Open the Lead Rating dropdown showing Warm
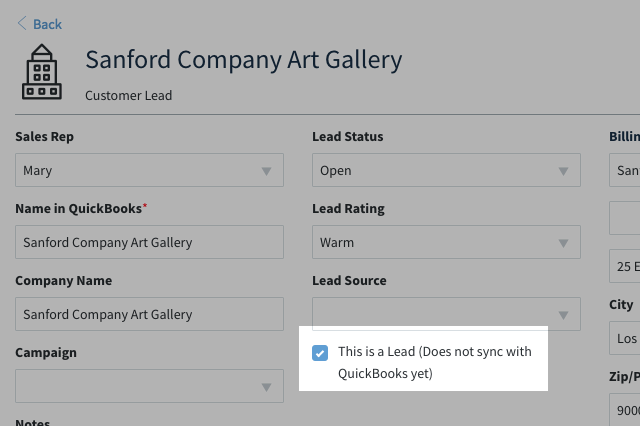The height and width of the screenshot is (426, 640). [446, 242]
